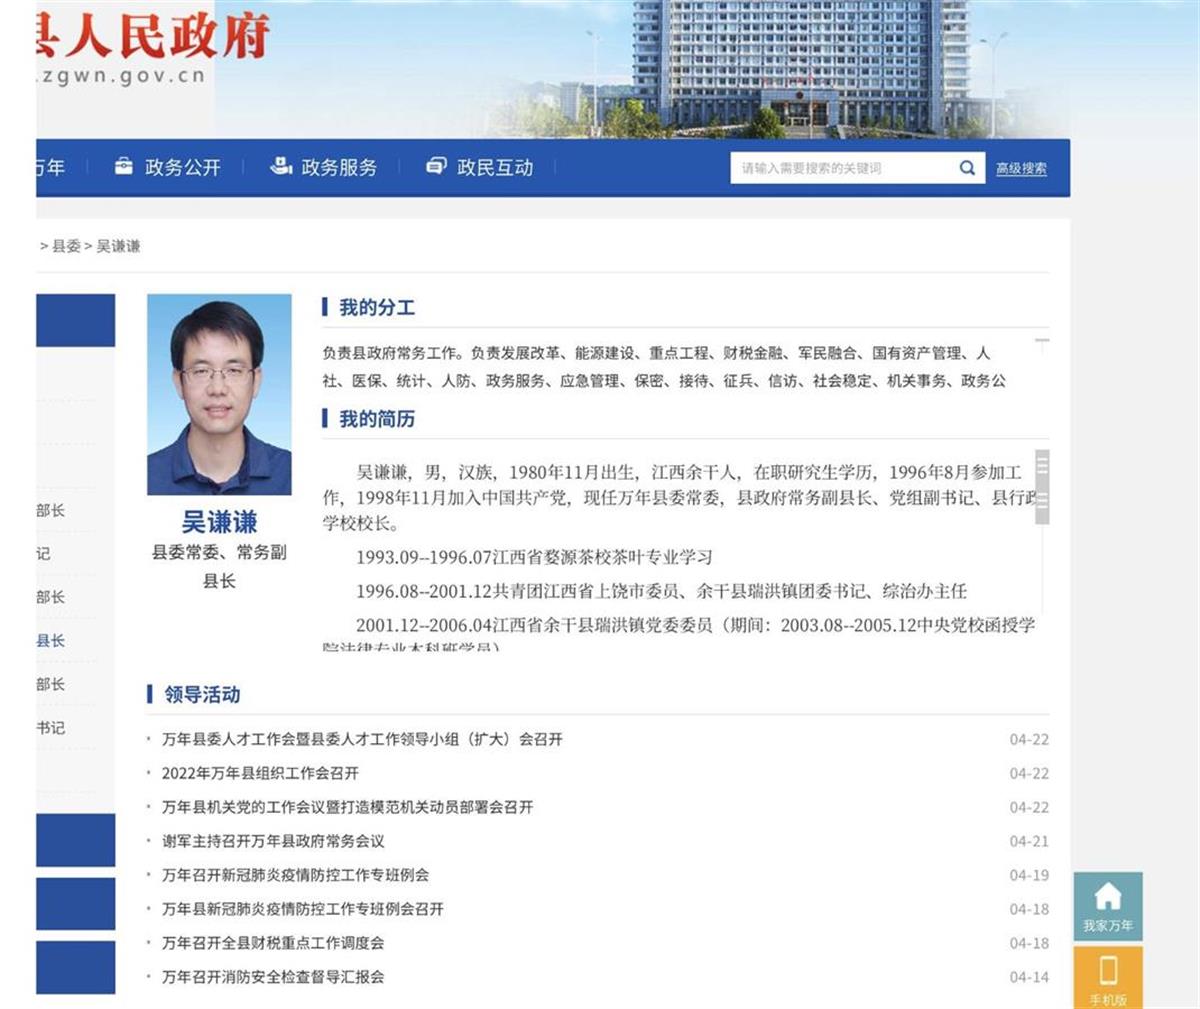
Task: Click the 县委 breadcrumb link
Action: coord(66,246)
